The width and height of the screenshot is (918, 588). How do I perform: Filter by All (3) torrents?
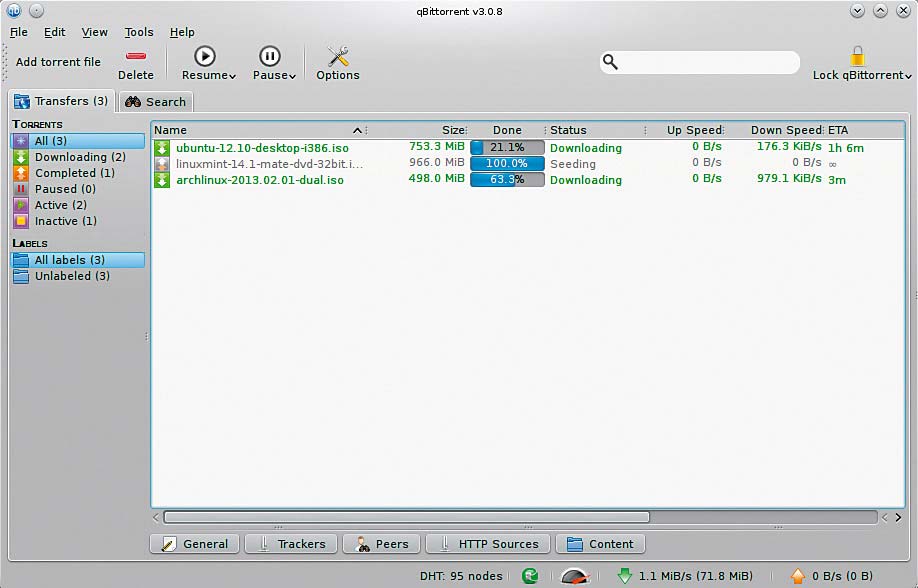(x=77, y=141)
